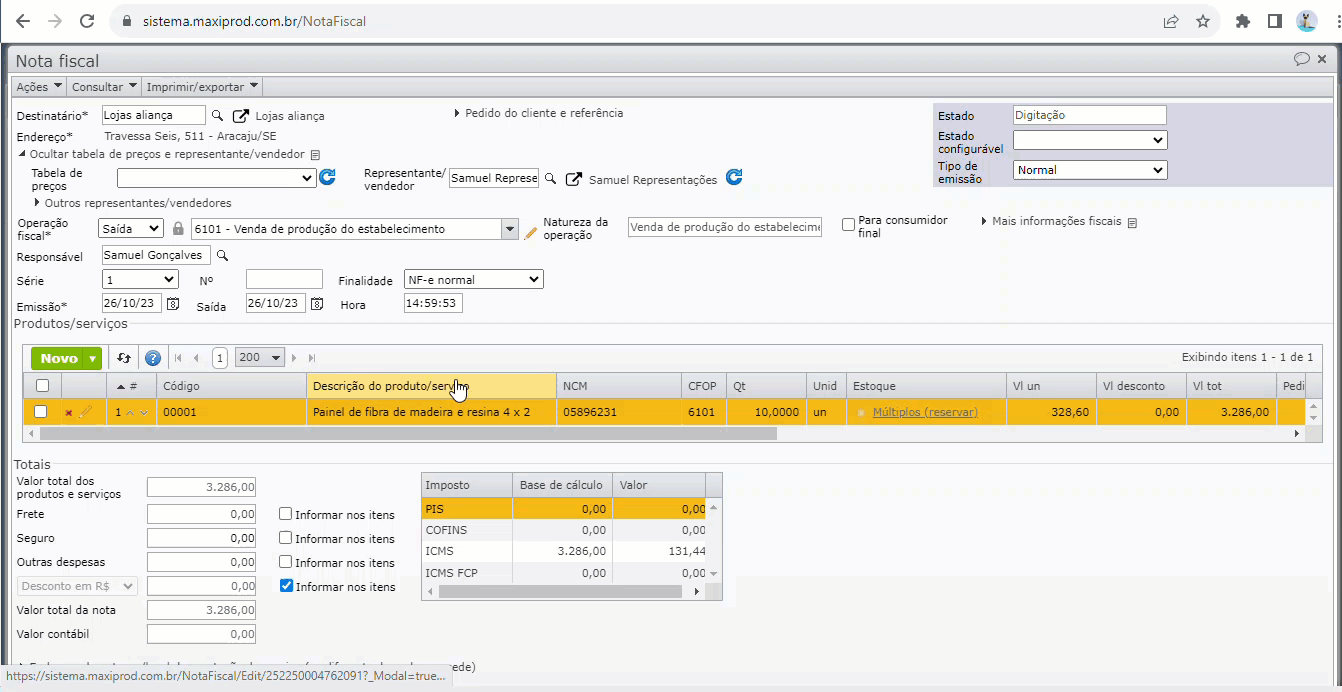
Task: Select the checkbox for product row 00001
Action: 41,411
